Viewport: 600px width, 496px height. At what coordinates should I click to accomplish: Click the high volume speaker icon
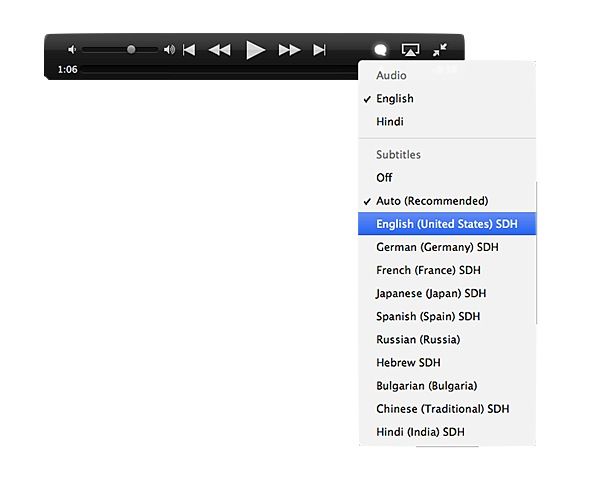169,49
